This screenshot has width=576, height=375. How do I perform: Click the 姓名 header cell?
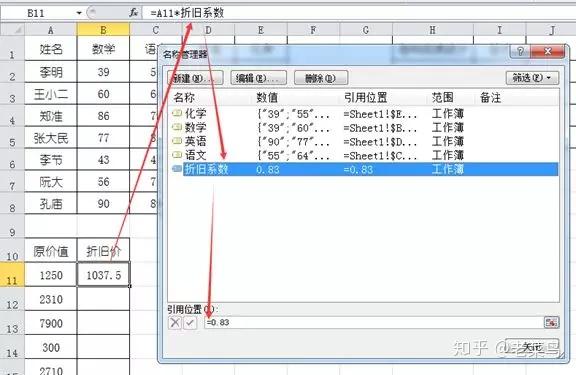pos(51,49)
